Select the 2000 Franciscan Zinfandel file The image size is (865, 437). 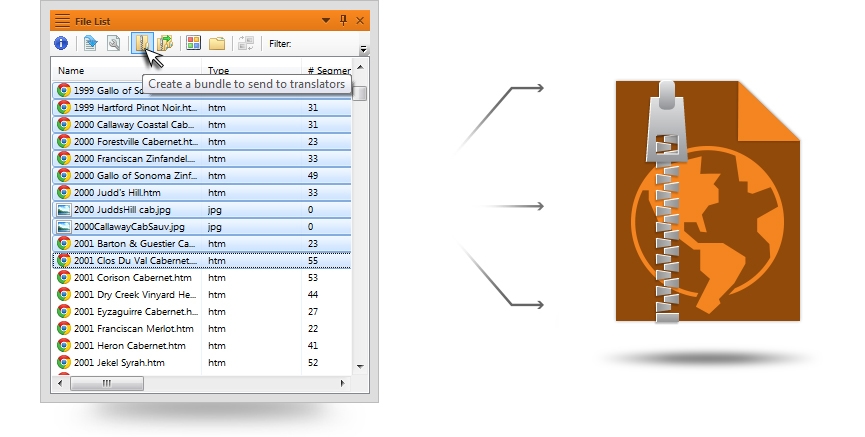[202, 158]
